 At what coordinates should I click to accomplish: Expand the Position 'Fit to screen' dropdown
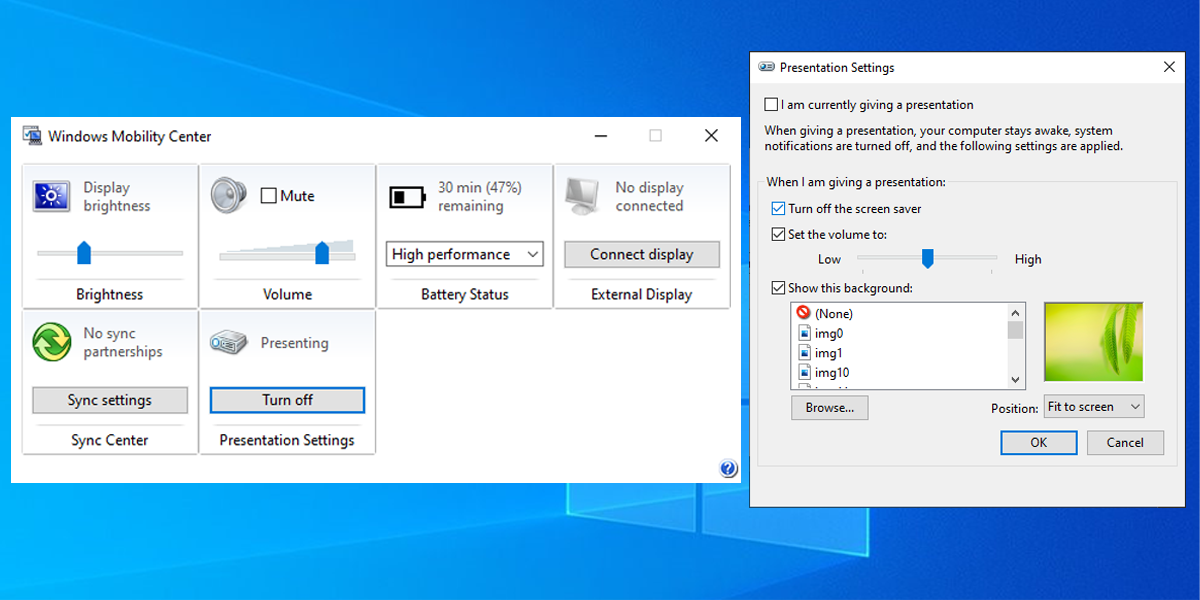point(1094,407)
